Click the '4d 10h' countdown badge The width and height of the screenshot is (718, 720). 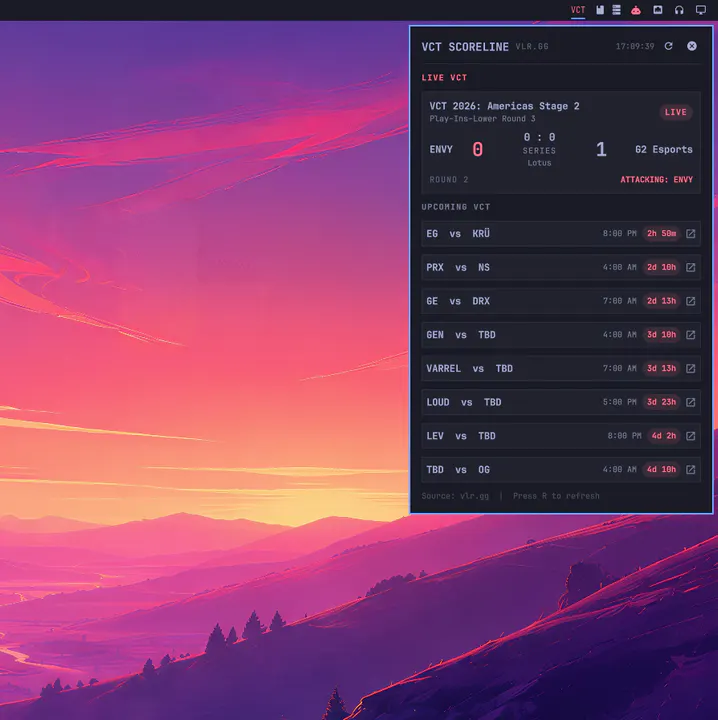tap(662, 470)
